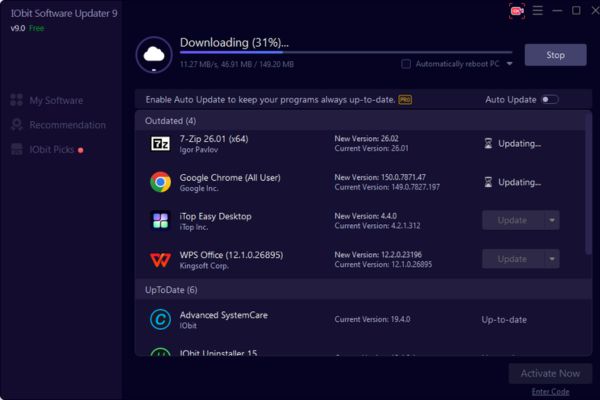Click iTop Easy Desktop title

[215, 216]
